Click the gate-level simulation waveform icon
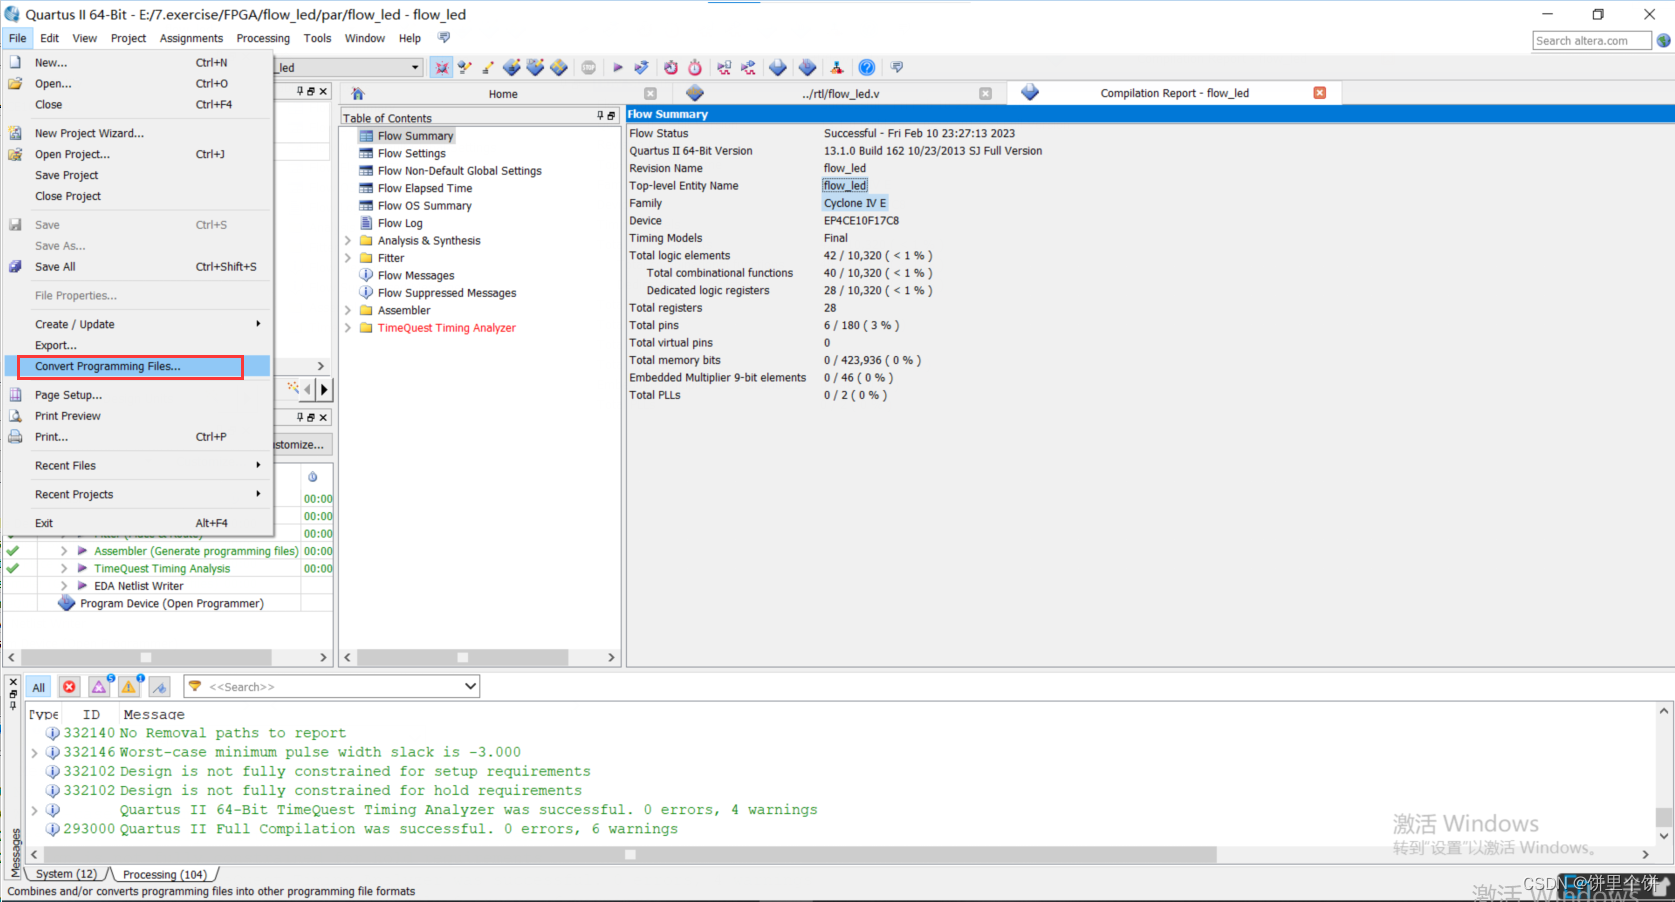Image resolution: width=1675 pixels, height=902 pixels. coord(748,67)
